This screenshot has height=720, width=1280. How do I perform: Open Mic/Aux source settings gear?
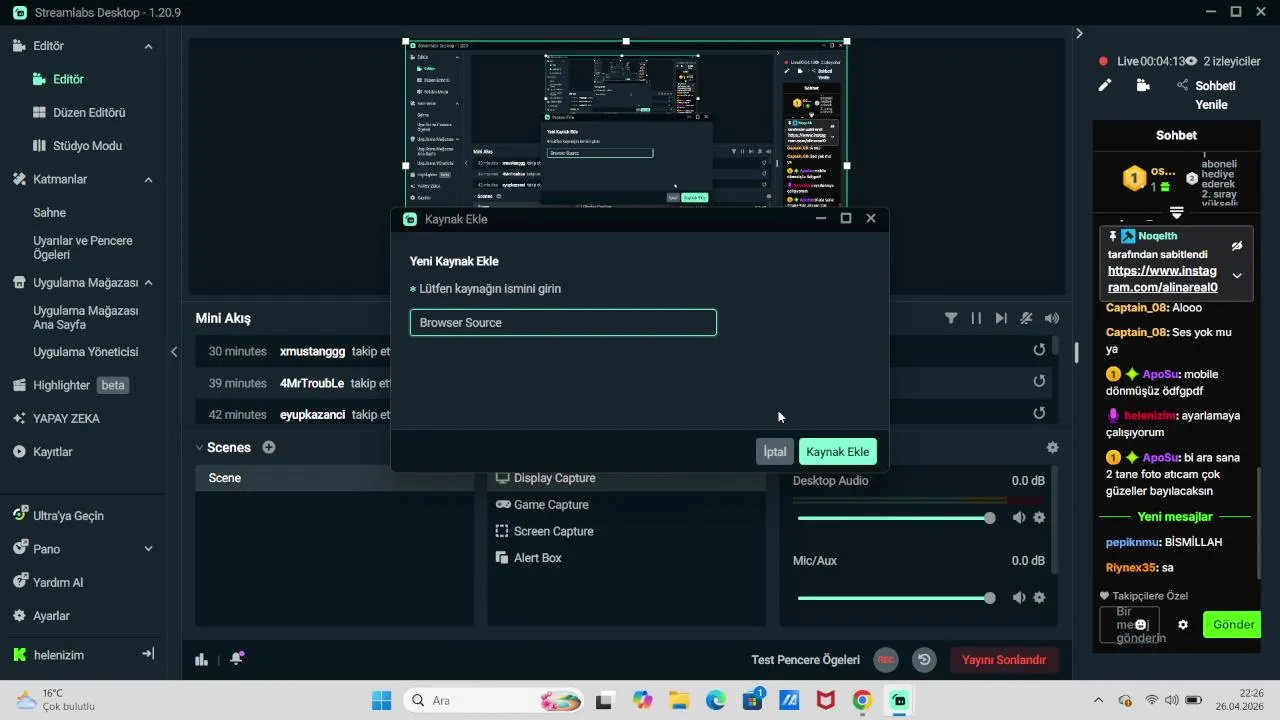point(1039,598)
